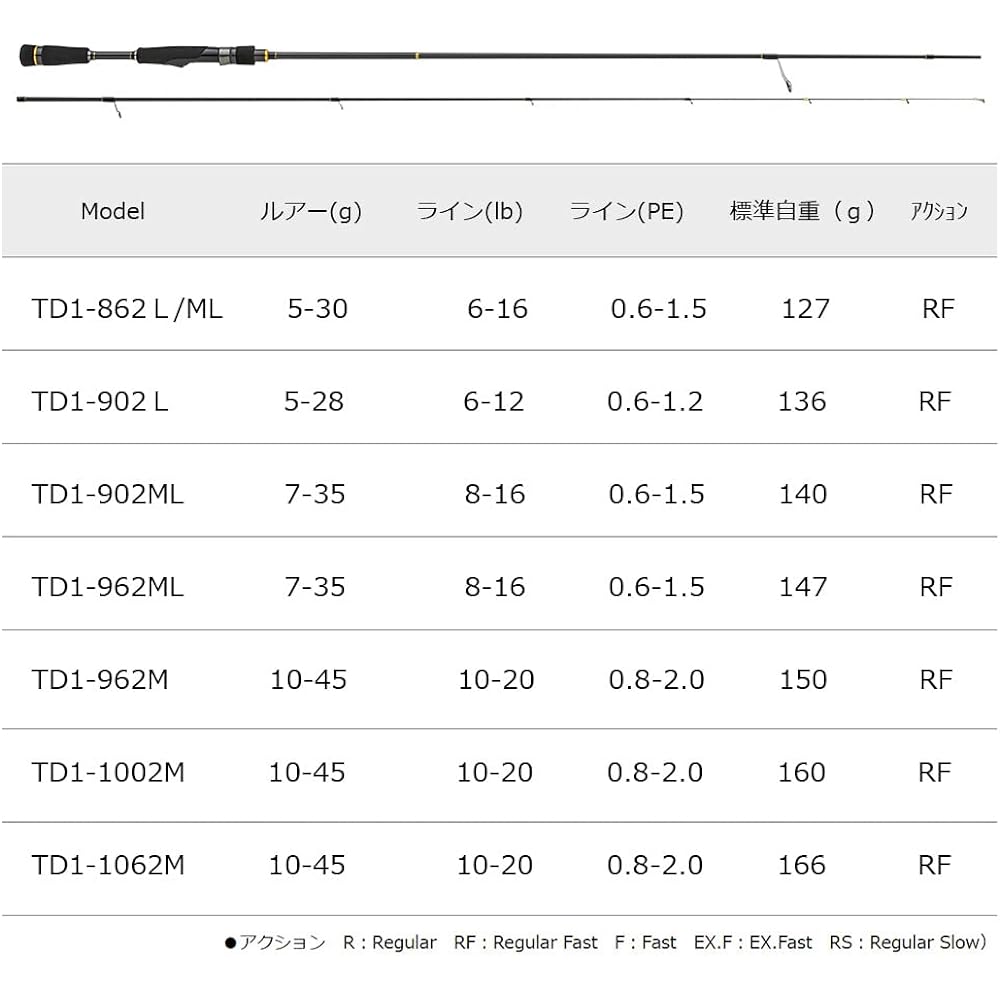Click the RF : Regular Fast legend text
The width and height of the screenshot is (1000, 1000).
pyautogui.click(x=526, y=943)
